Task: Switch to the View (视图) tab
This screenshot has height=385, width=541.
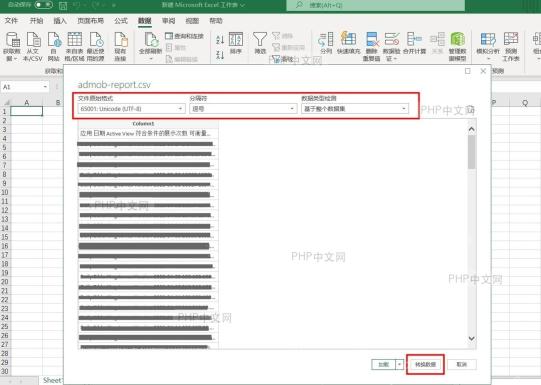Action: 192,21
